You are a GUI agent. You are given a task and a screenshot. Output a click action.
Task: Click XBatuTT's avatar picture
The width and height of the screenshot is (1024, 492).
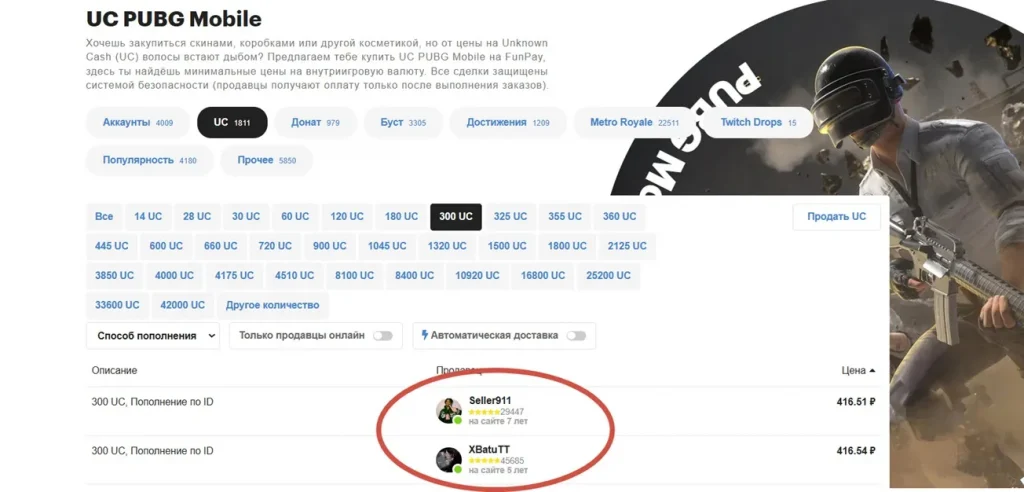(x=449, y=460)
